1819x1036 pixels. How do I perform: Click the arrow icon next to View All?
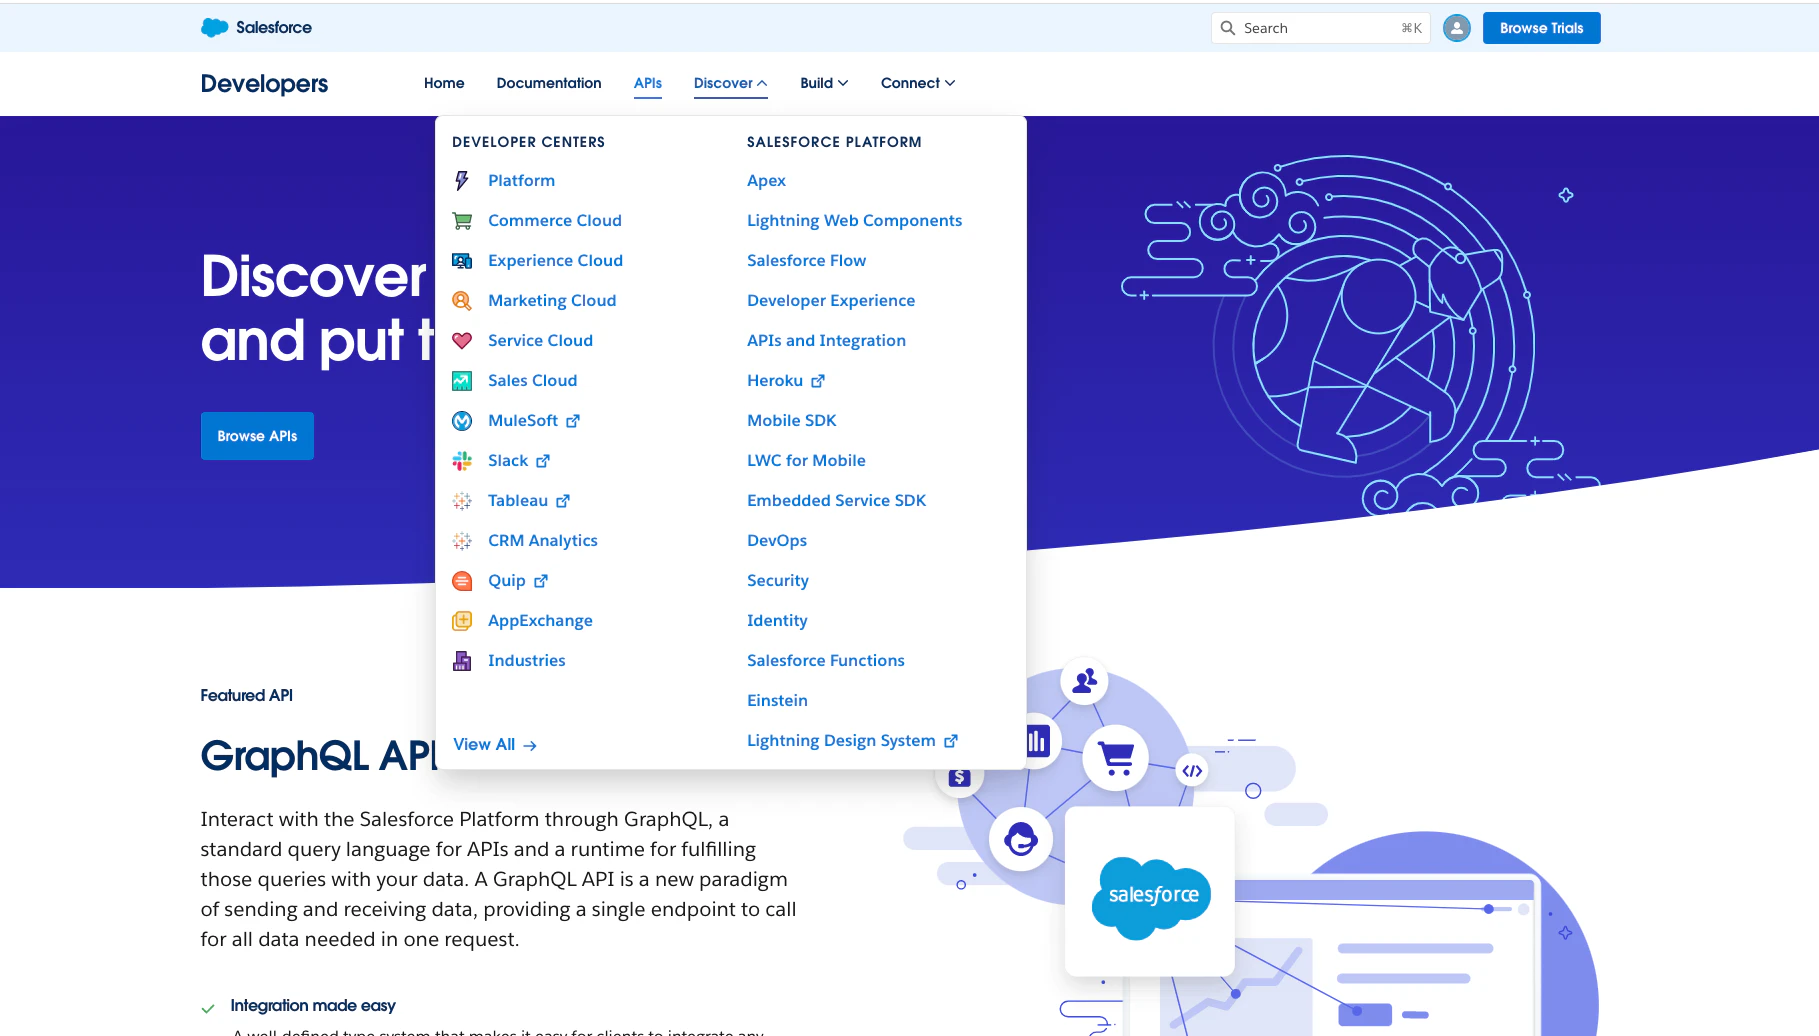click(x=530, y=745)
